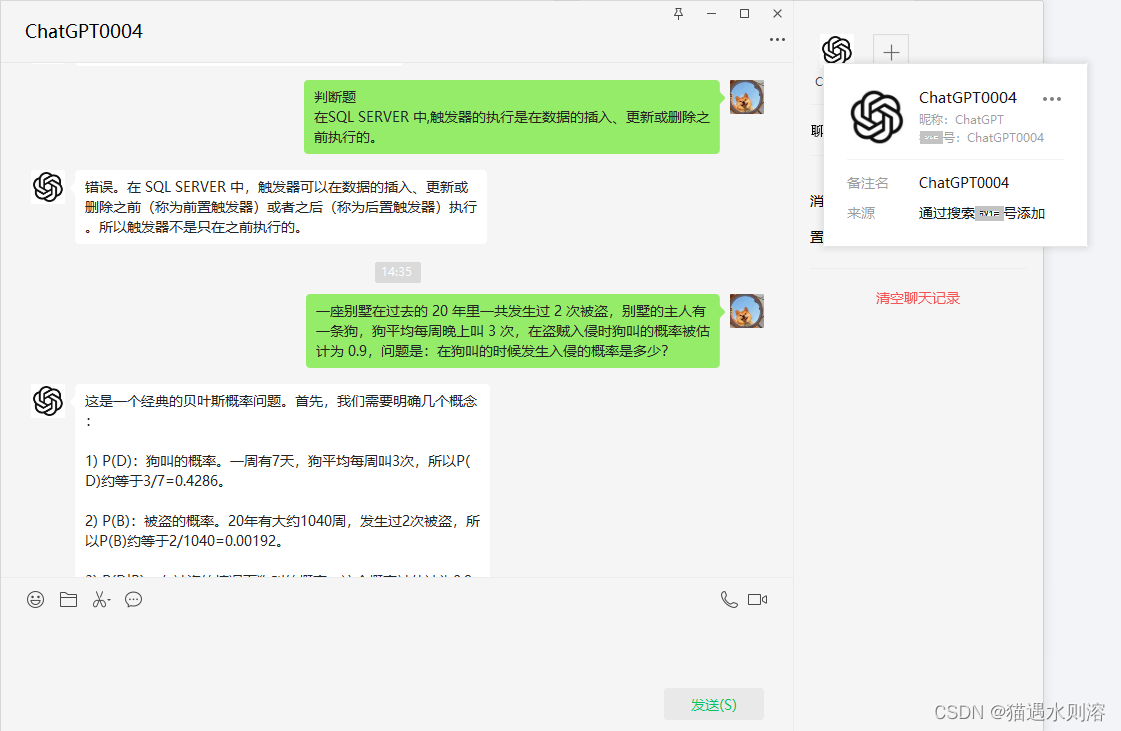This screenshot has width=1121, height=731.
Task: Click contact card name ChatGPT0004
Action: click(967, 97)
